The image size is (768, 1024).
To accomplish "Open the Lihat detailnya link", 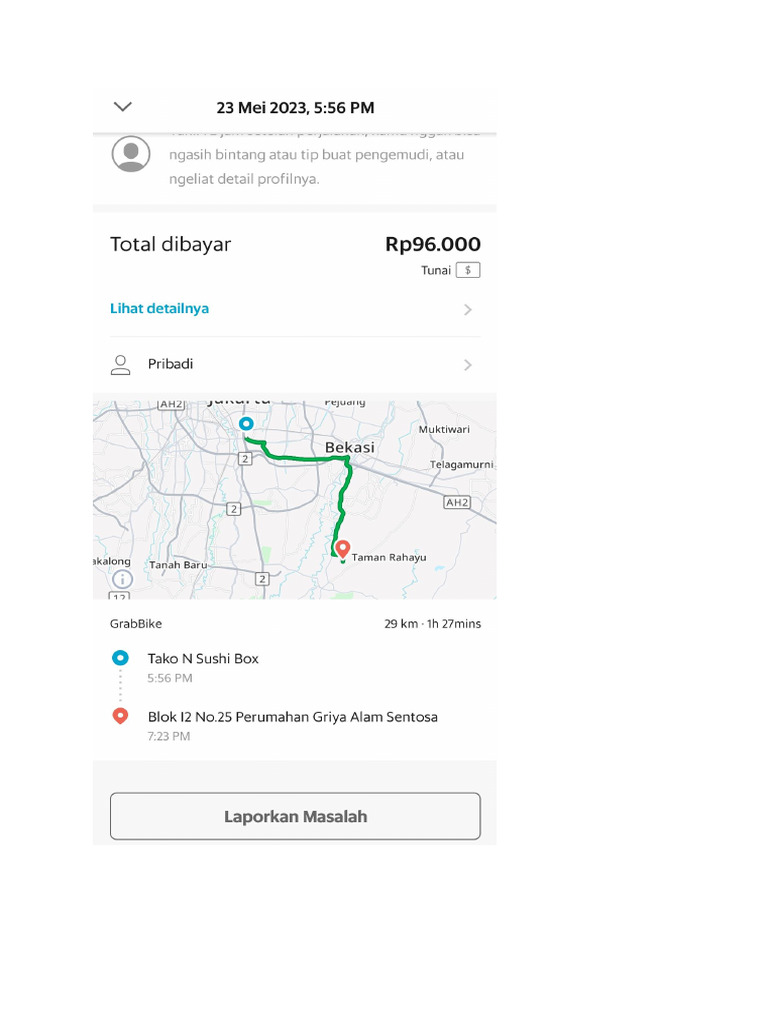I will click(x=159, y=308).
